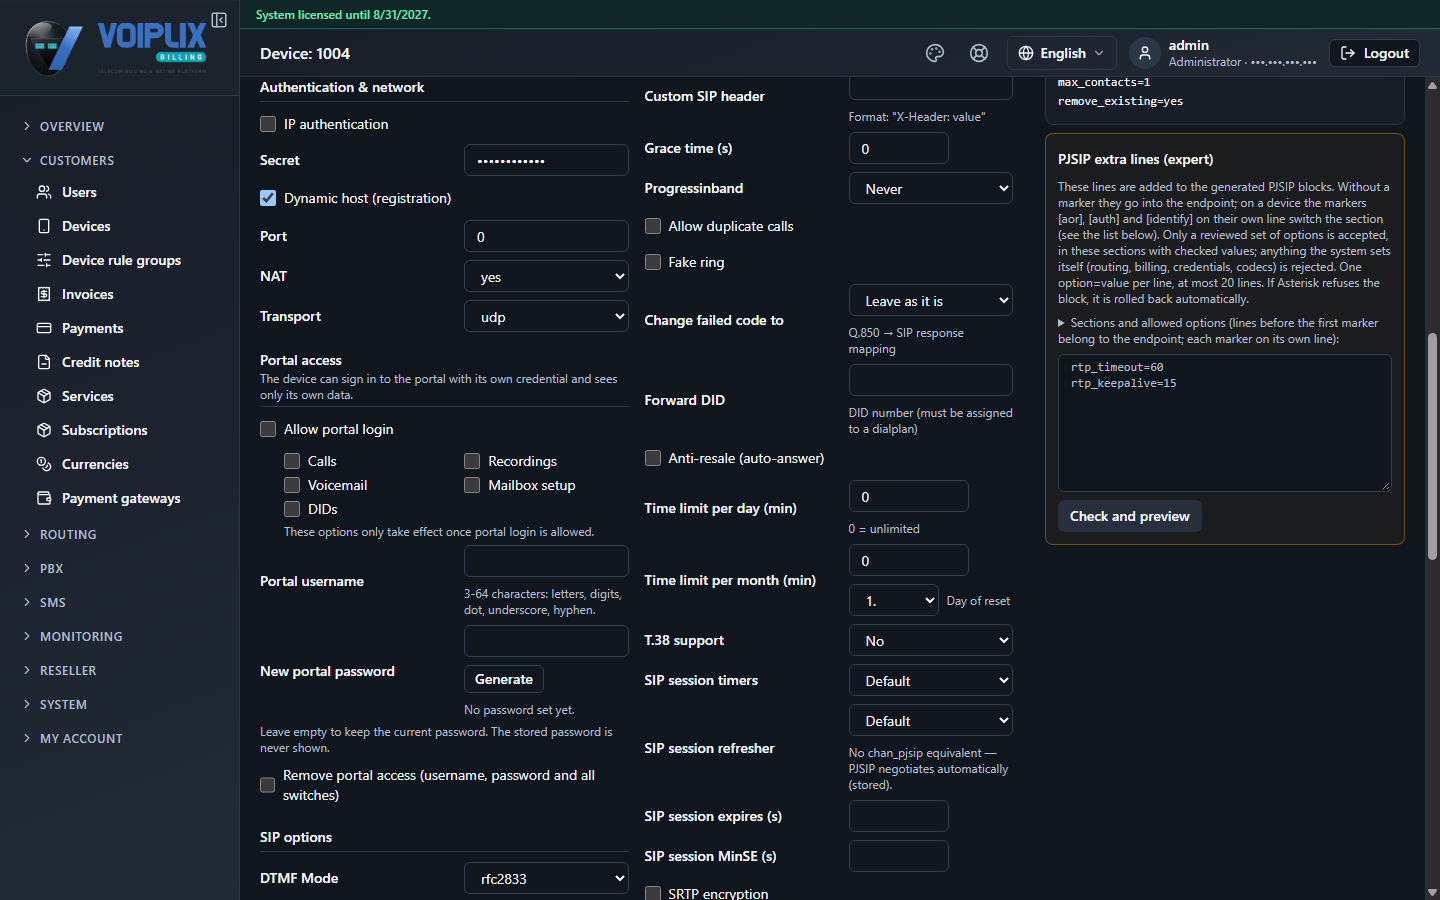The width and height of the screenshot is (1440, 900).
Task: Open the Transport dropdown showing udp
Action: point(546,317)
